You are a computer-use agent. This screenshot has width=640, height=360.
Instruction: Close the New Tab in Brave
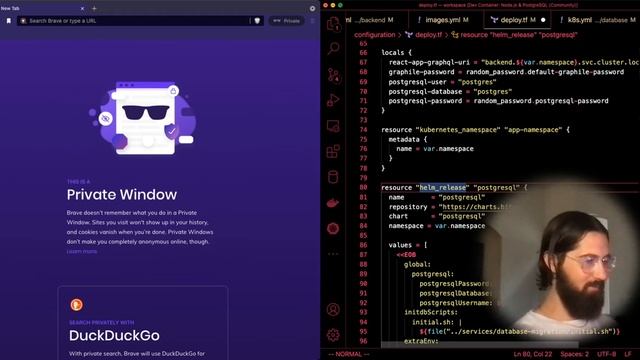tap(82, 8)
